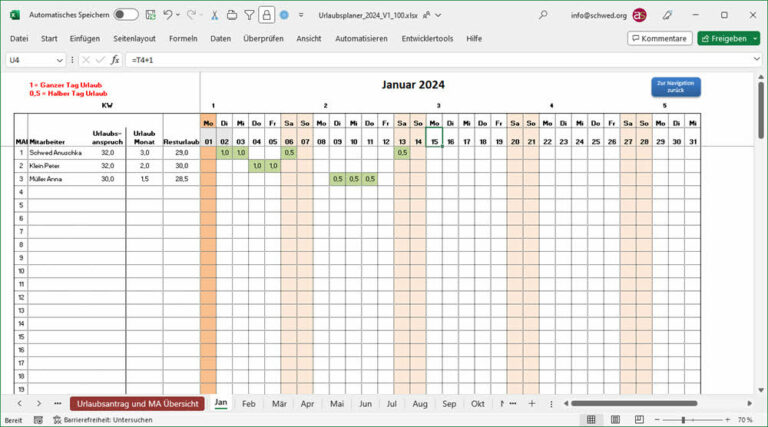This screenshot has width=768, height=427.
Task: Click the undo arrow icon
Action: tap(168, 15)
